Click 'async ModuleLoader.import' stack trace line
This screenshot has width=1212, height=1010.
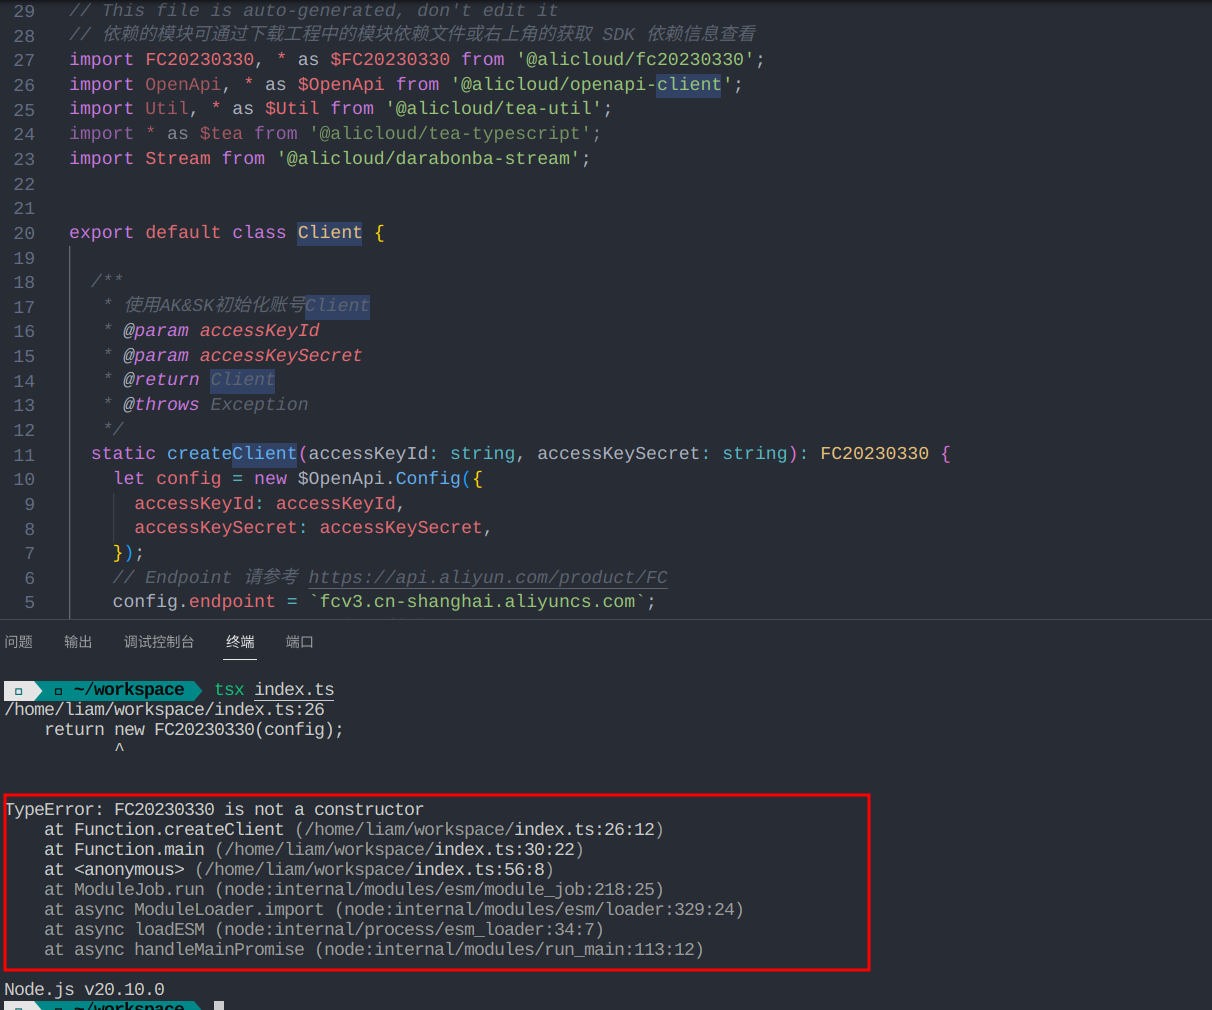pos(394,910)
